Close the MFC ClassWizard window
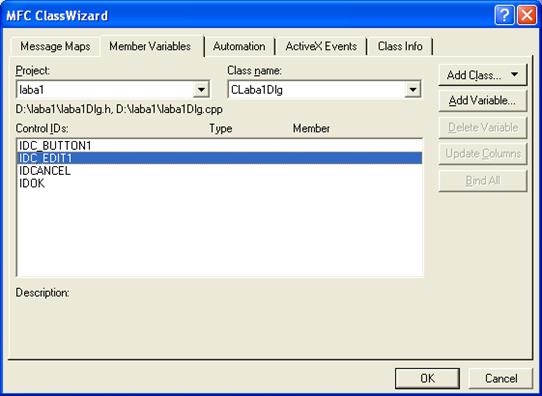 [x=527, y=16]
